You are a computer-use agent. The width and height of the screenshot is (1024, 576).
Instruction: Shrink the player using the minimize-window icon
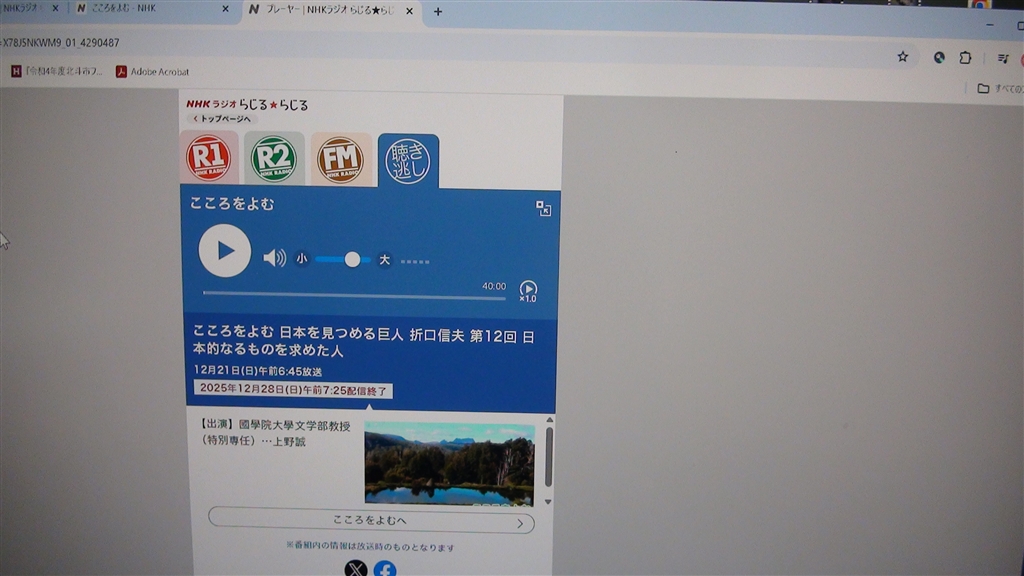(x=543, y=208)
